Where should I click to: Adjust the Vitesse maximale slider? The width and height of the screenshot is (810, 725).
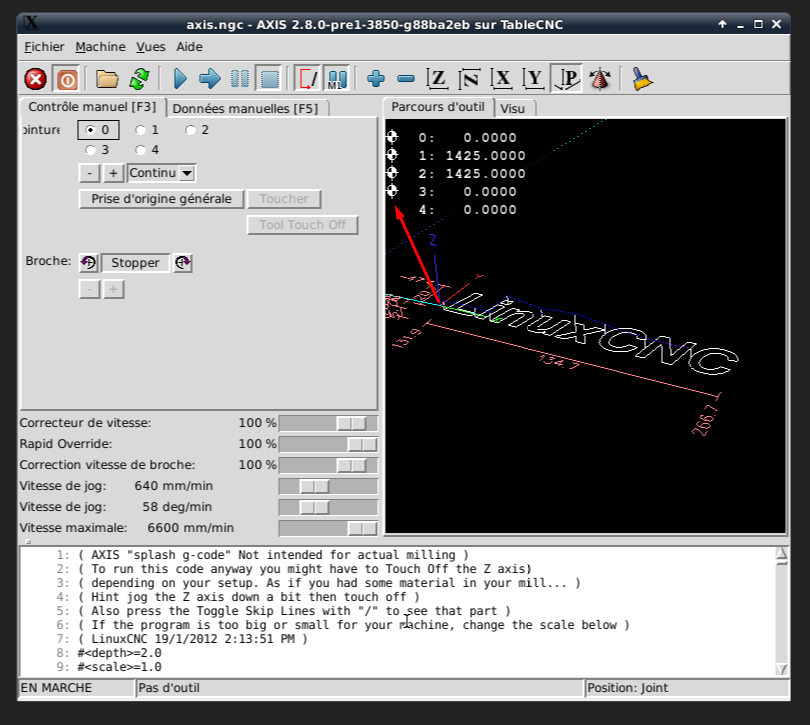(x=329, y=528)
